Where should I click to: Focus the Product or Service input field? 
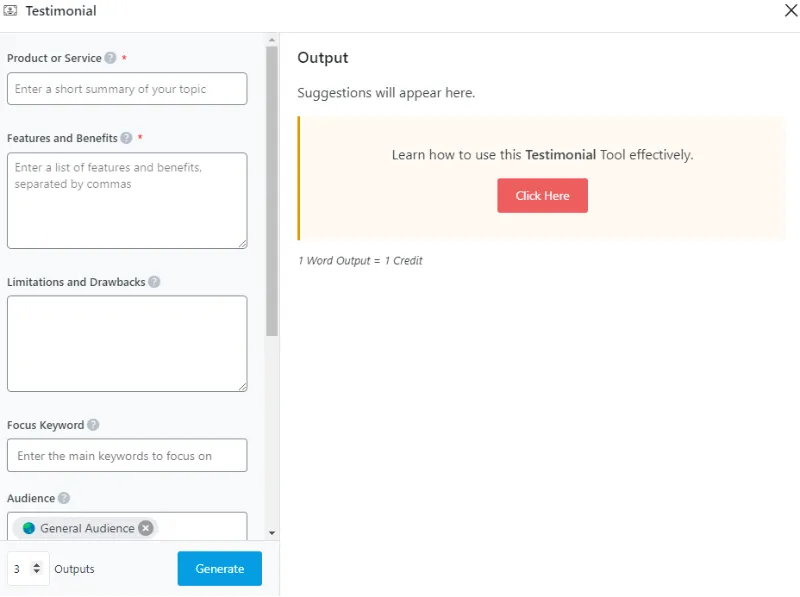[127, 89]
